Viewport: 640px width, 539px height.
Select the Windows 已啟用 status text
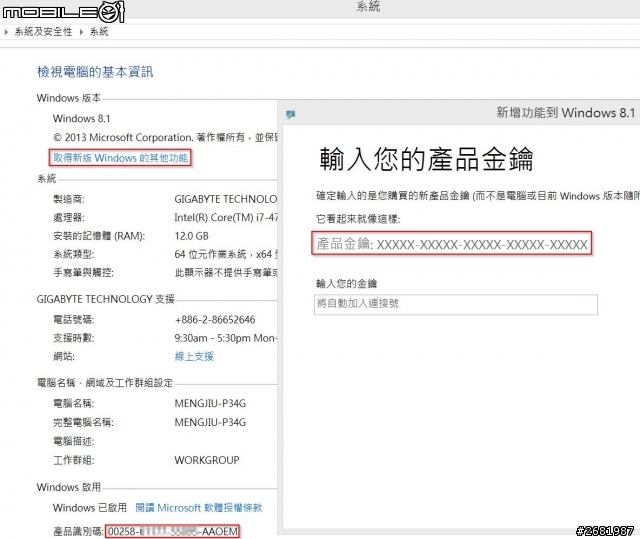pyautogui.click(x=90, y=508)
